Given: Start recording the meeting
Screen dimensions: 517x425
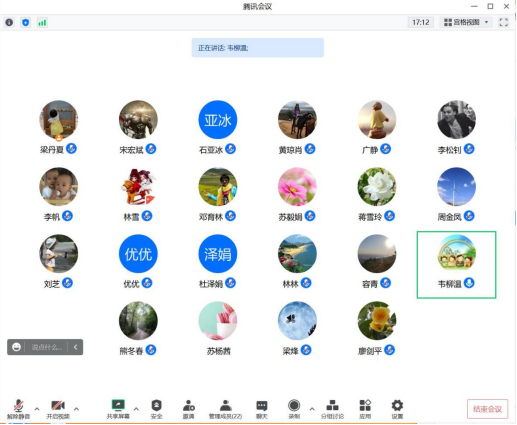Looking at the screenshot, I should [294, 409].
